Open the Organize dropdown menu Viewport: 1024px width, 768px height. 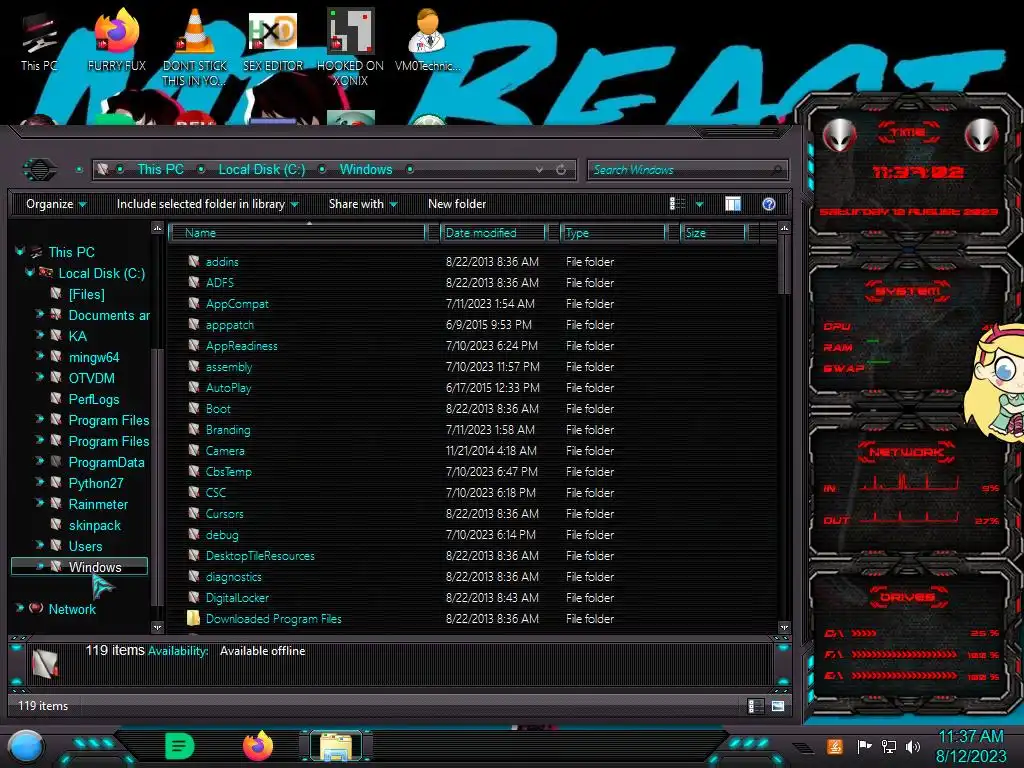tap(56, 204)
